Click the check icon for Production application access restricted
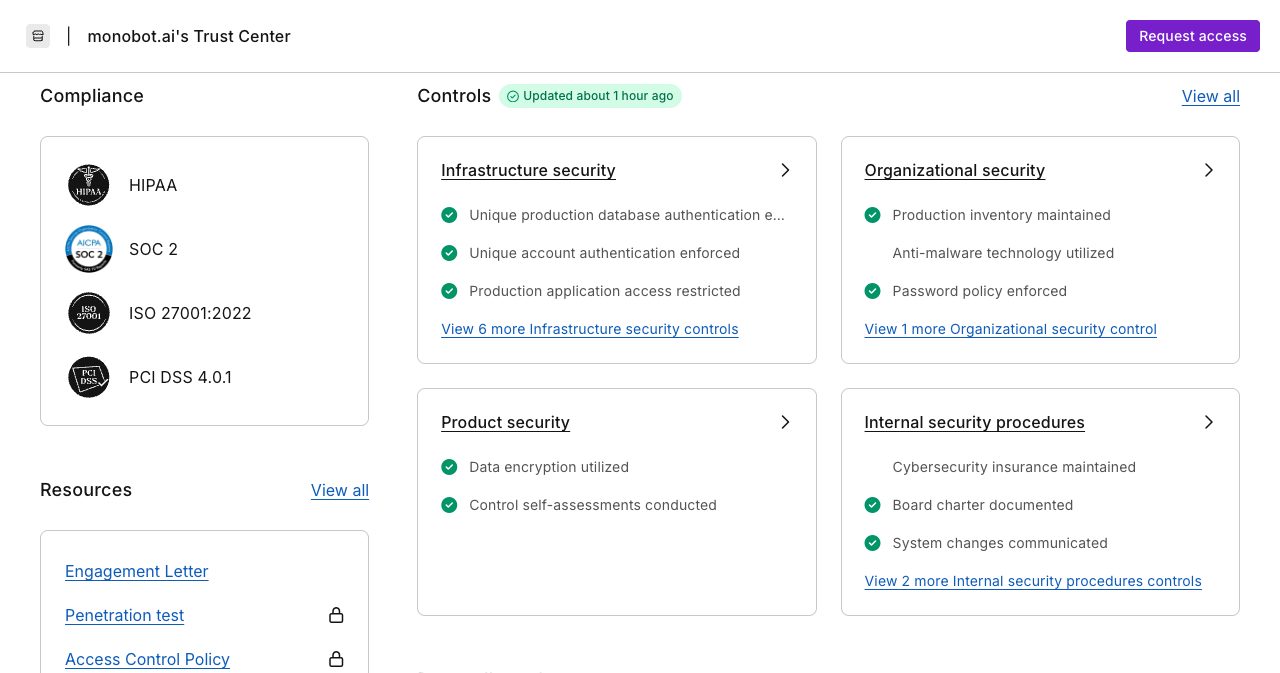The height and width of the screenshot is (673, 1280). tap(449, 291)
